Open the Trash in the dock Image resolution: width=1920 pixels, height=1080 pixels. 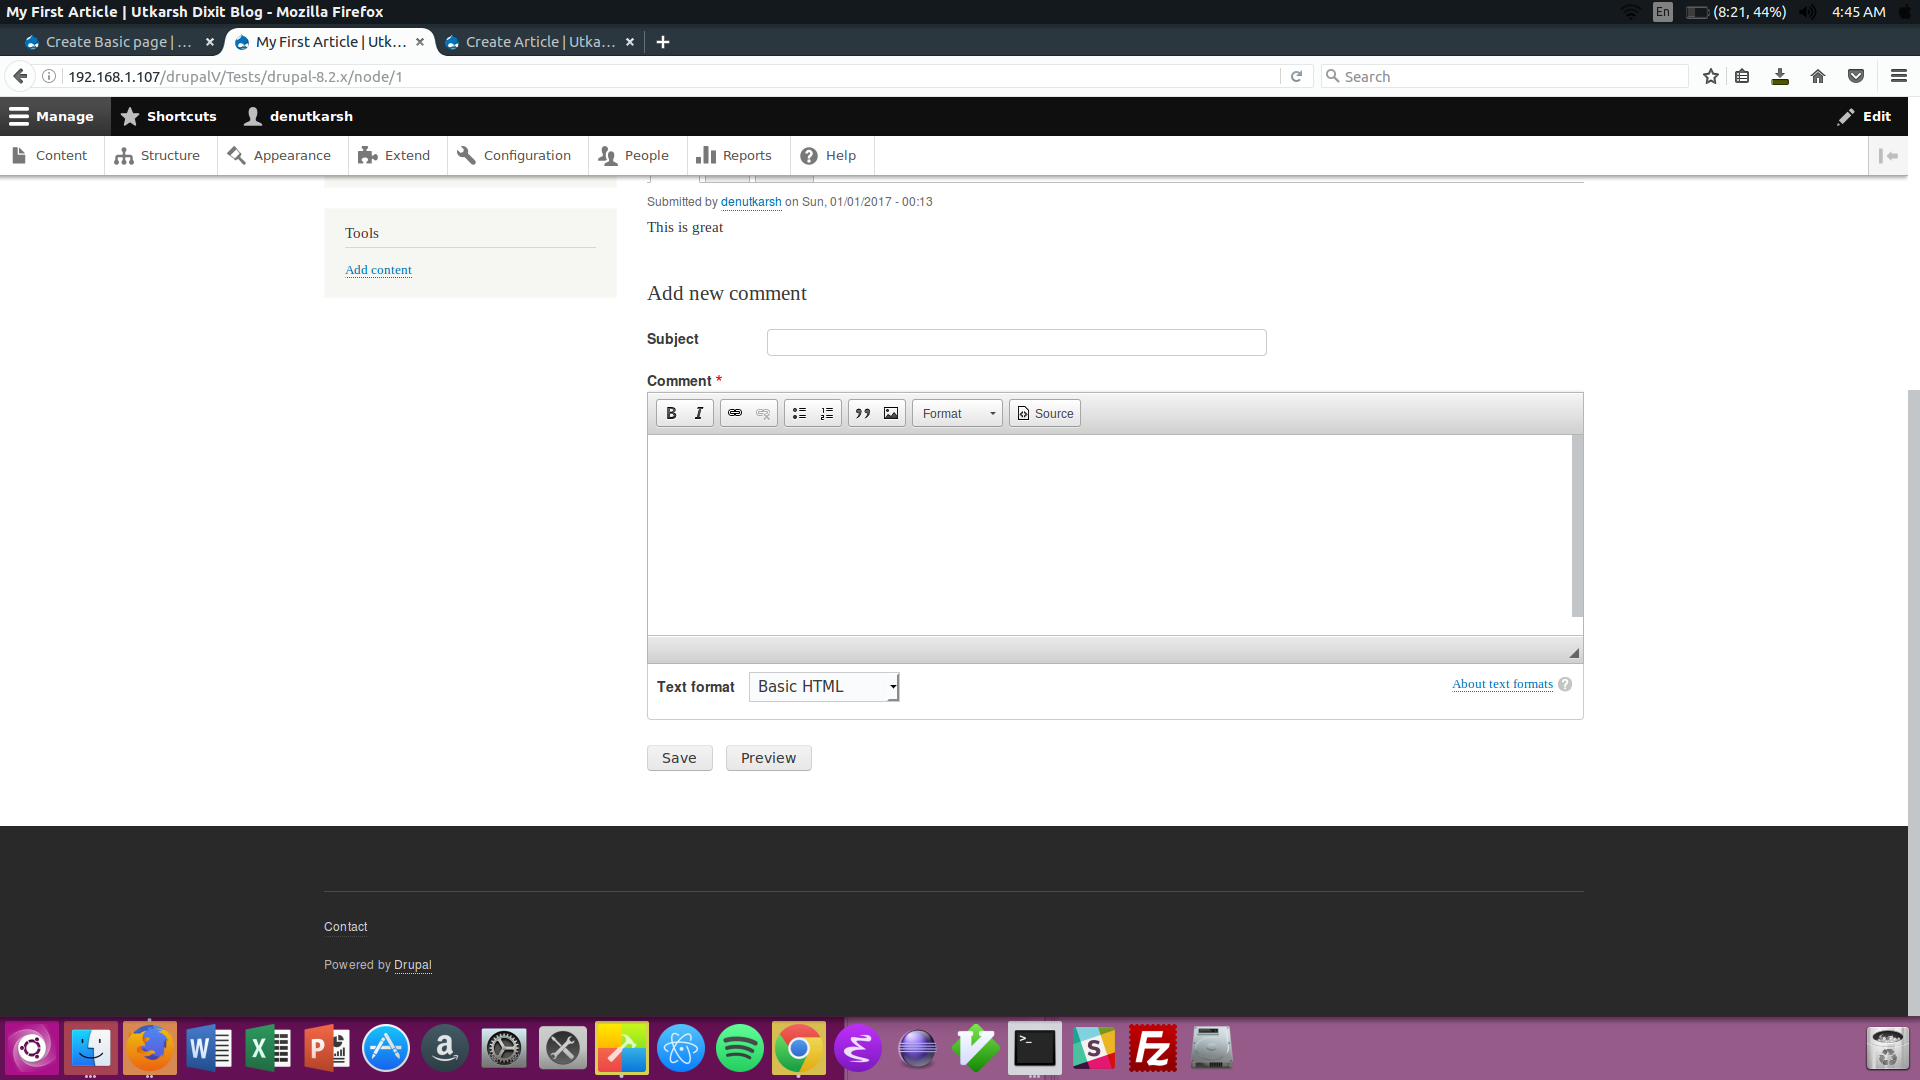[x=1888, y=1048]
